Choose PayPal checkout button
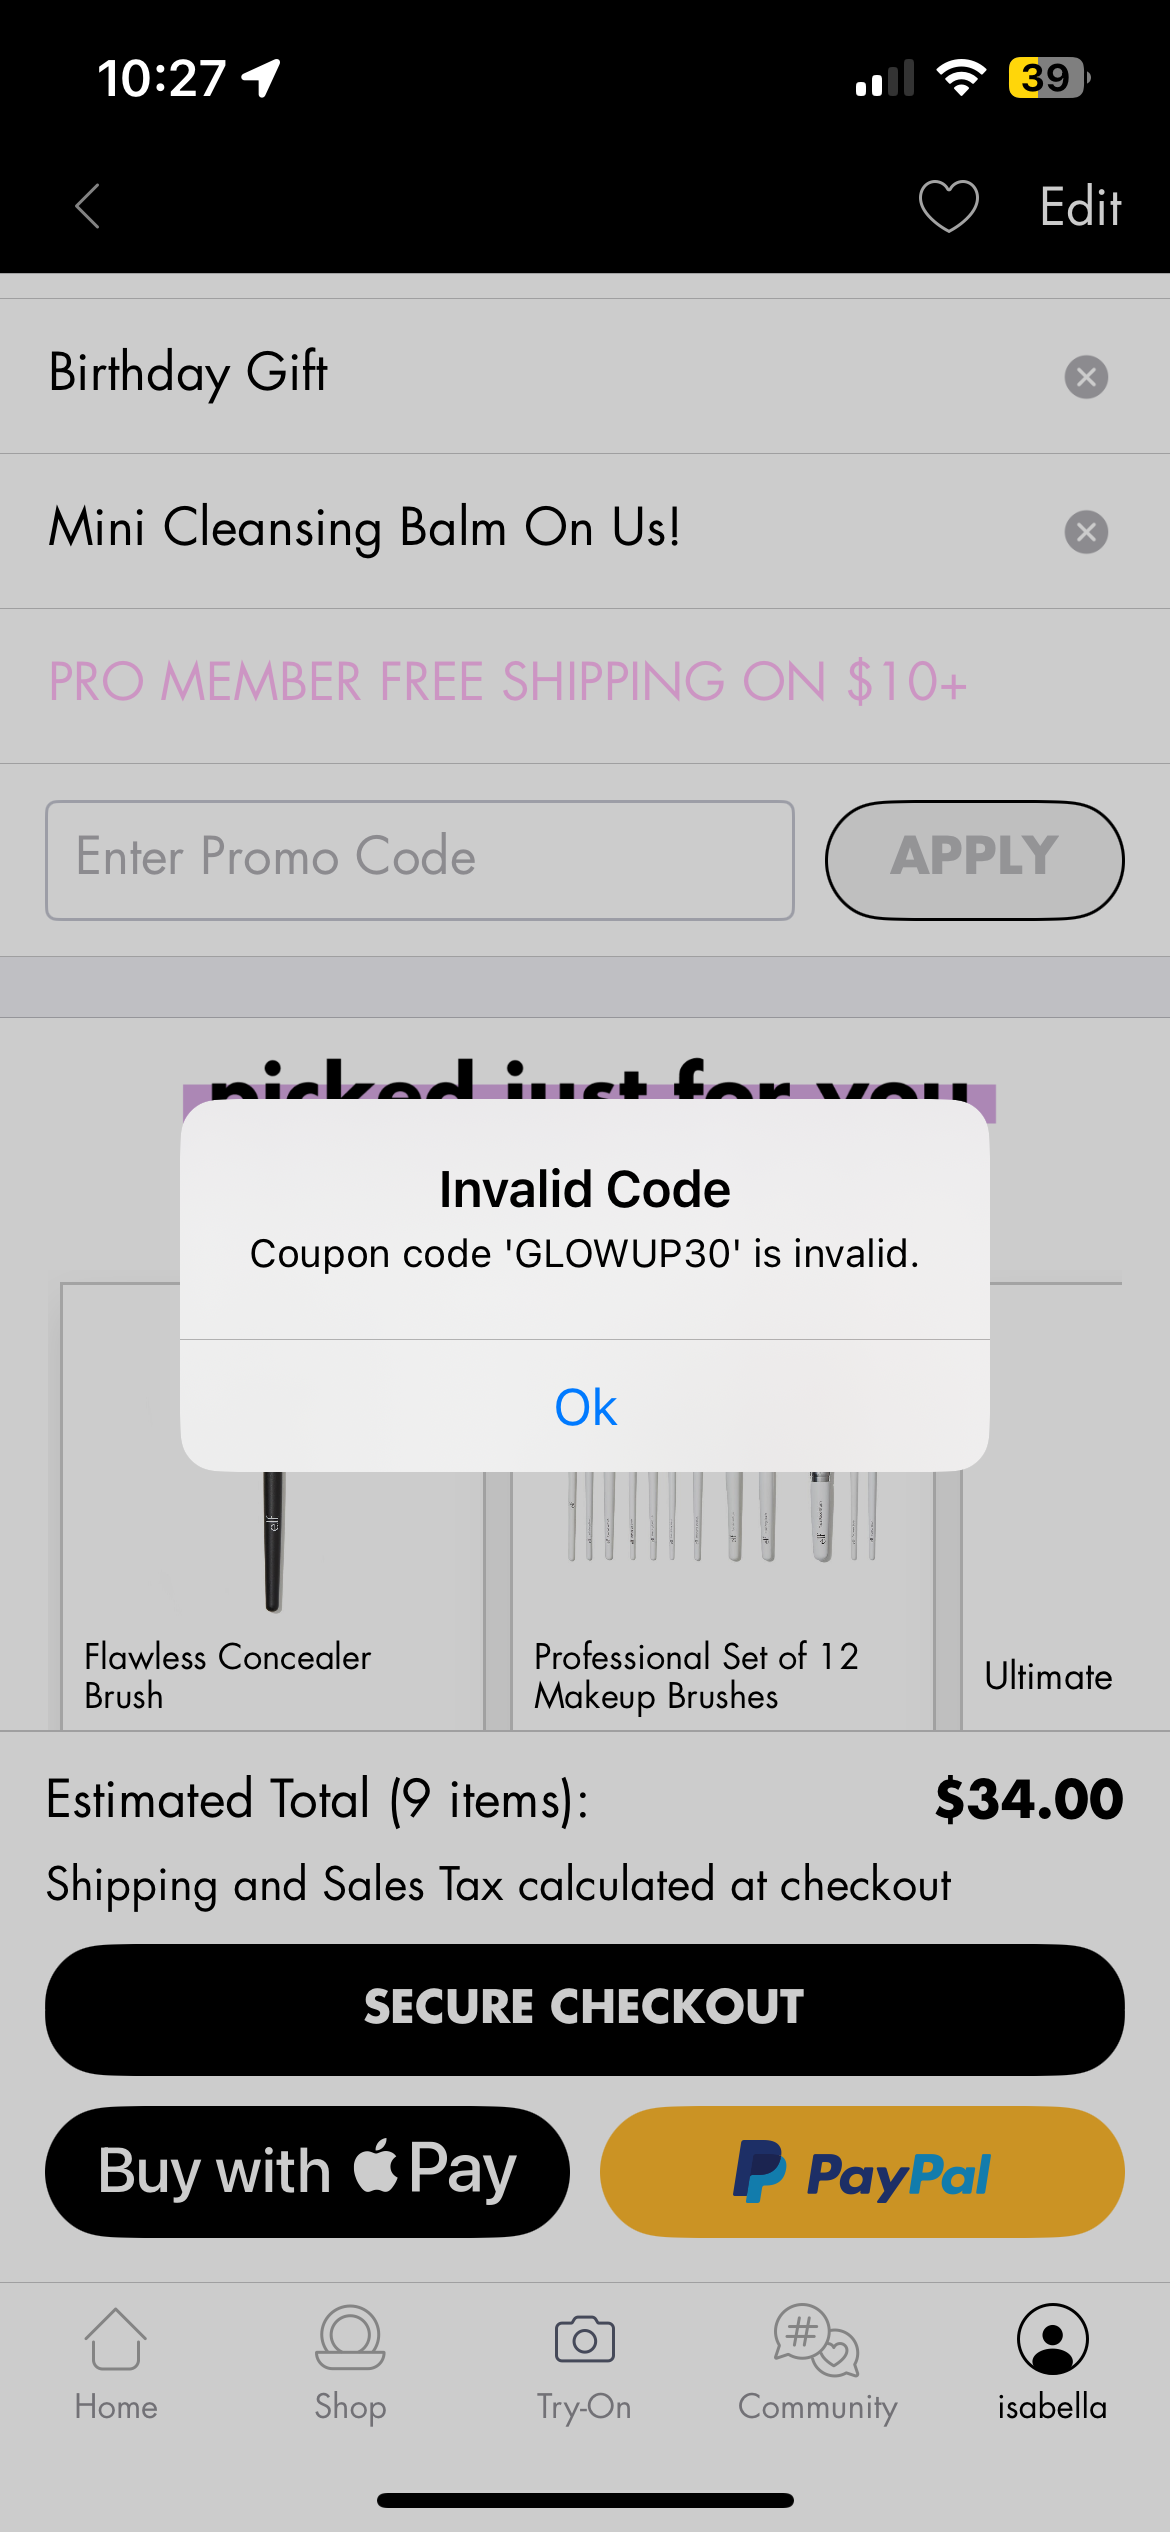 (862, 2171)
